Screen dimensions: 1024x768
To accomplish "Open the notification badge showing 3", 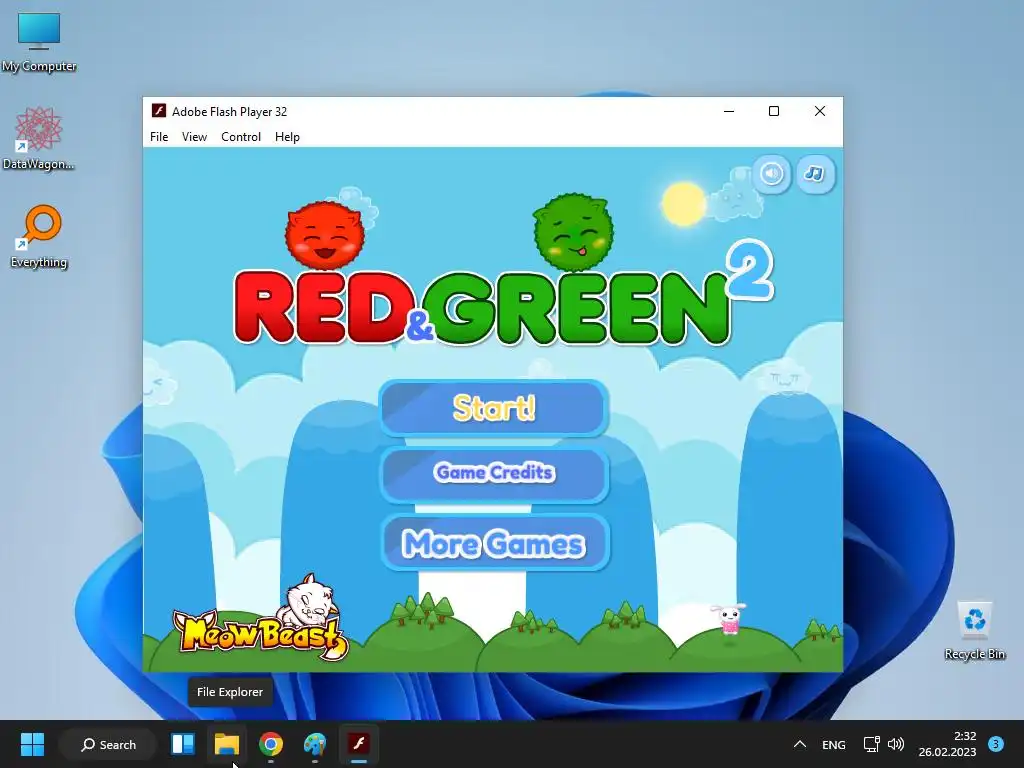I will pos(996,744).
